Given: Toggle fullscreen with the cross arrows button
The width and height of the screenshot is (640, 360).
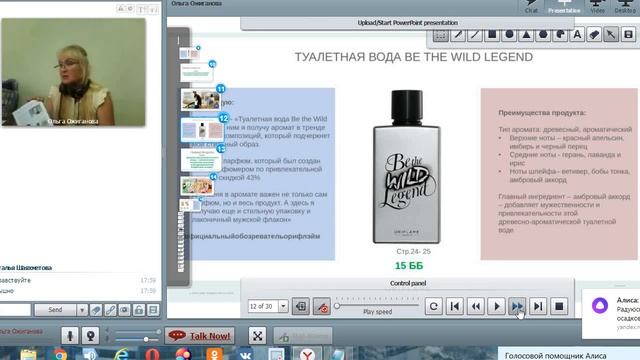Looking at the screenshot, I should 257,336.
